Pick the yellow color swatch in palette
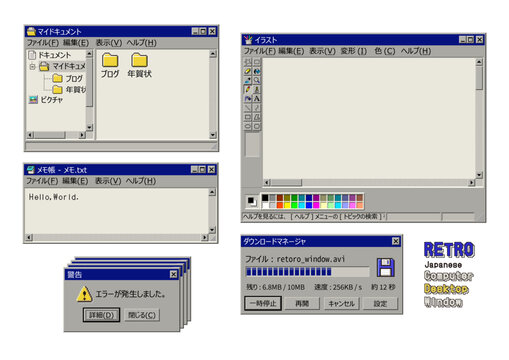 point(287,205)
